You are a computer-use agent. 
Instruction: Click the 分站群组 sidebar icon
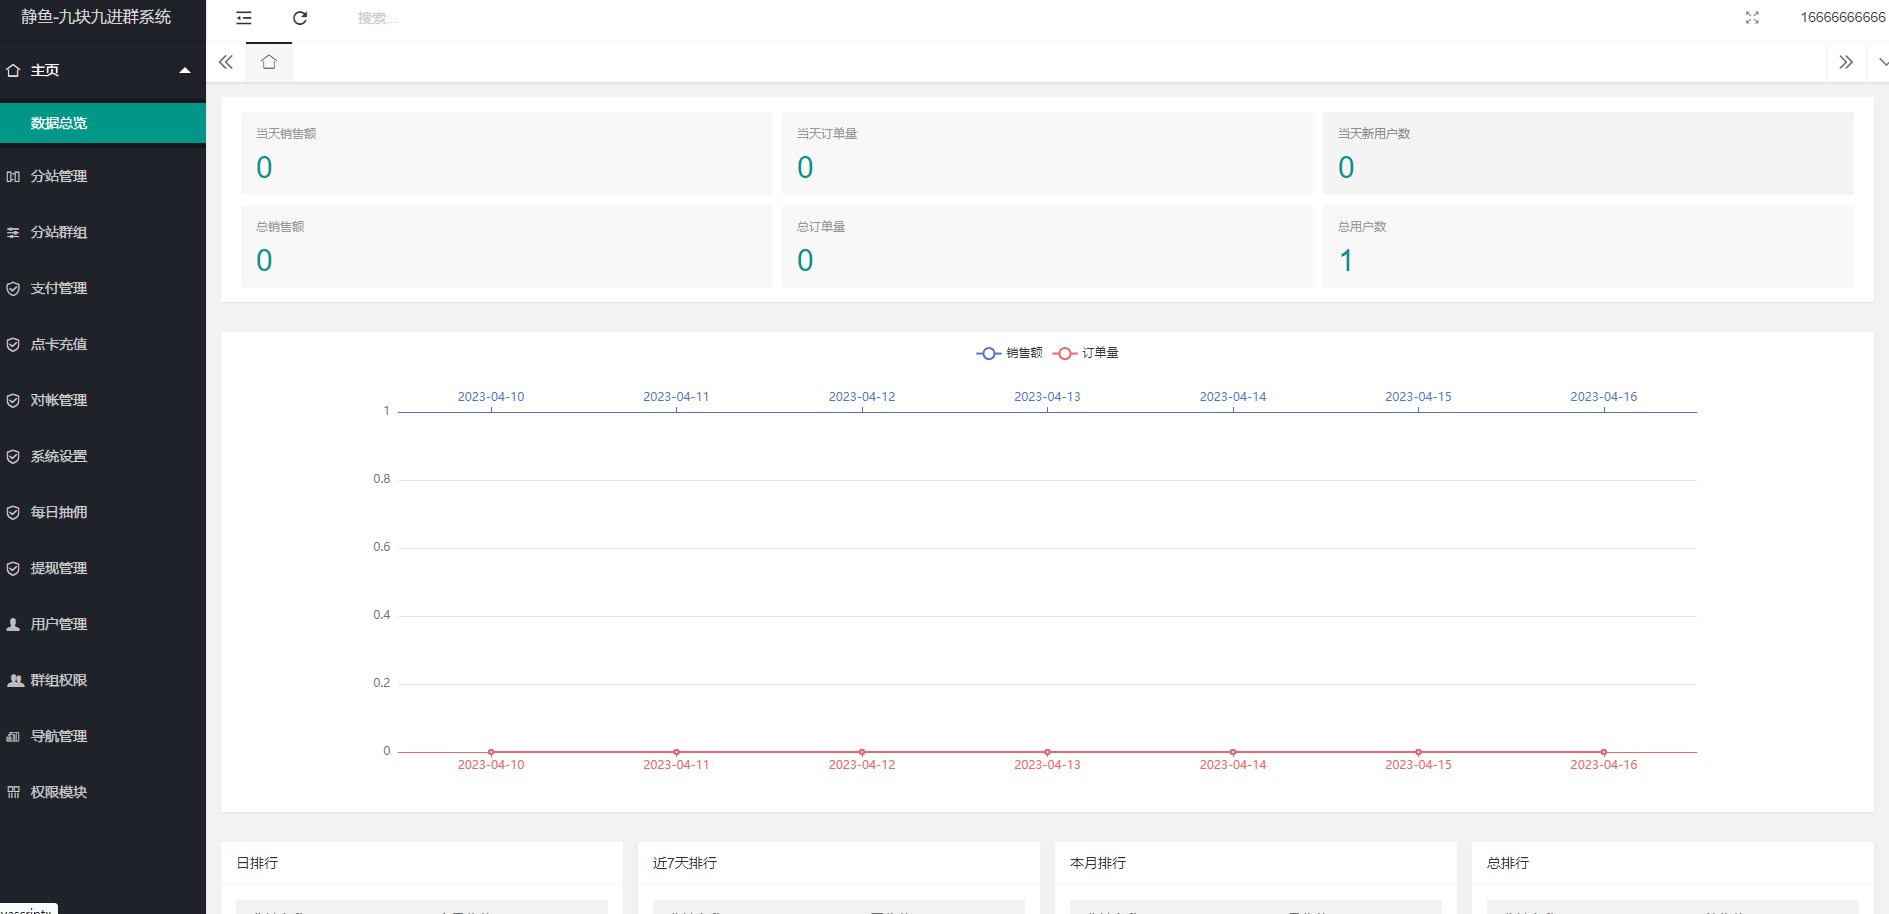[x=13, y=232]
